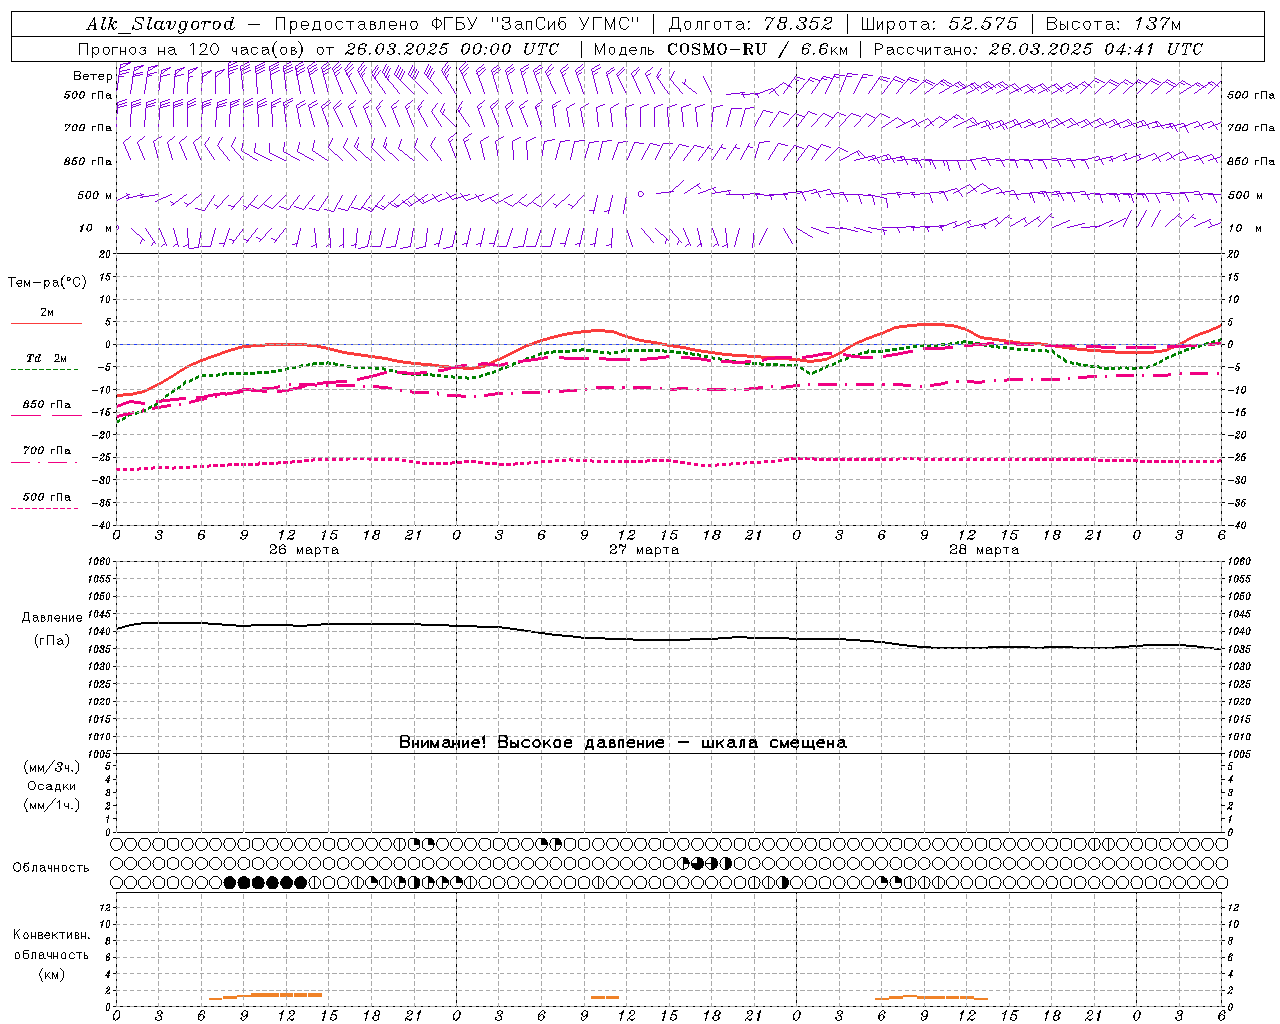Click the 'Осадки' precipitation label

[52, 786]
